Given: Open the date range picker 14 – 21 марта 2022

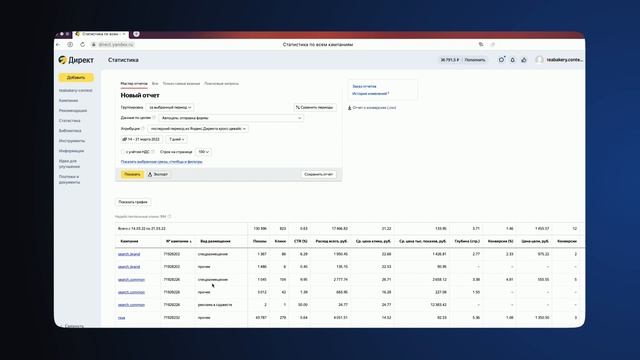Looking at the screenshot, I should click(141, 140).
